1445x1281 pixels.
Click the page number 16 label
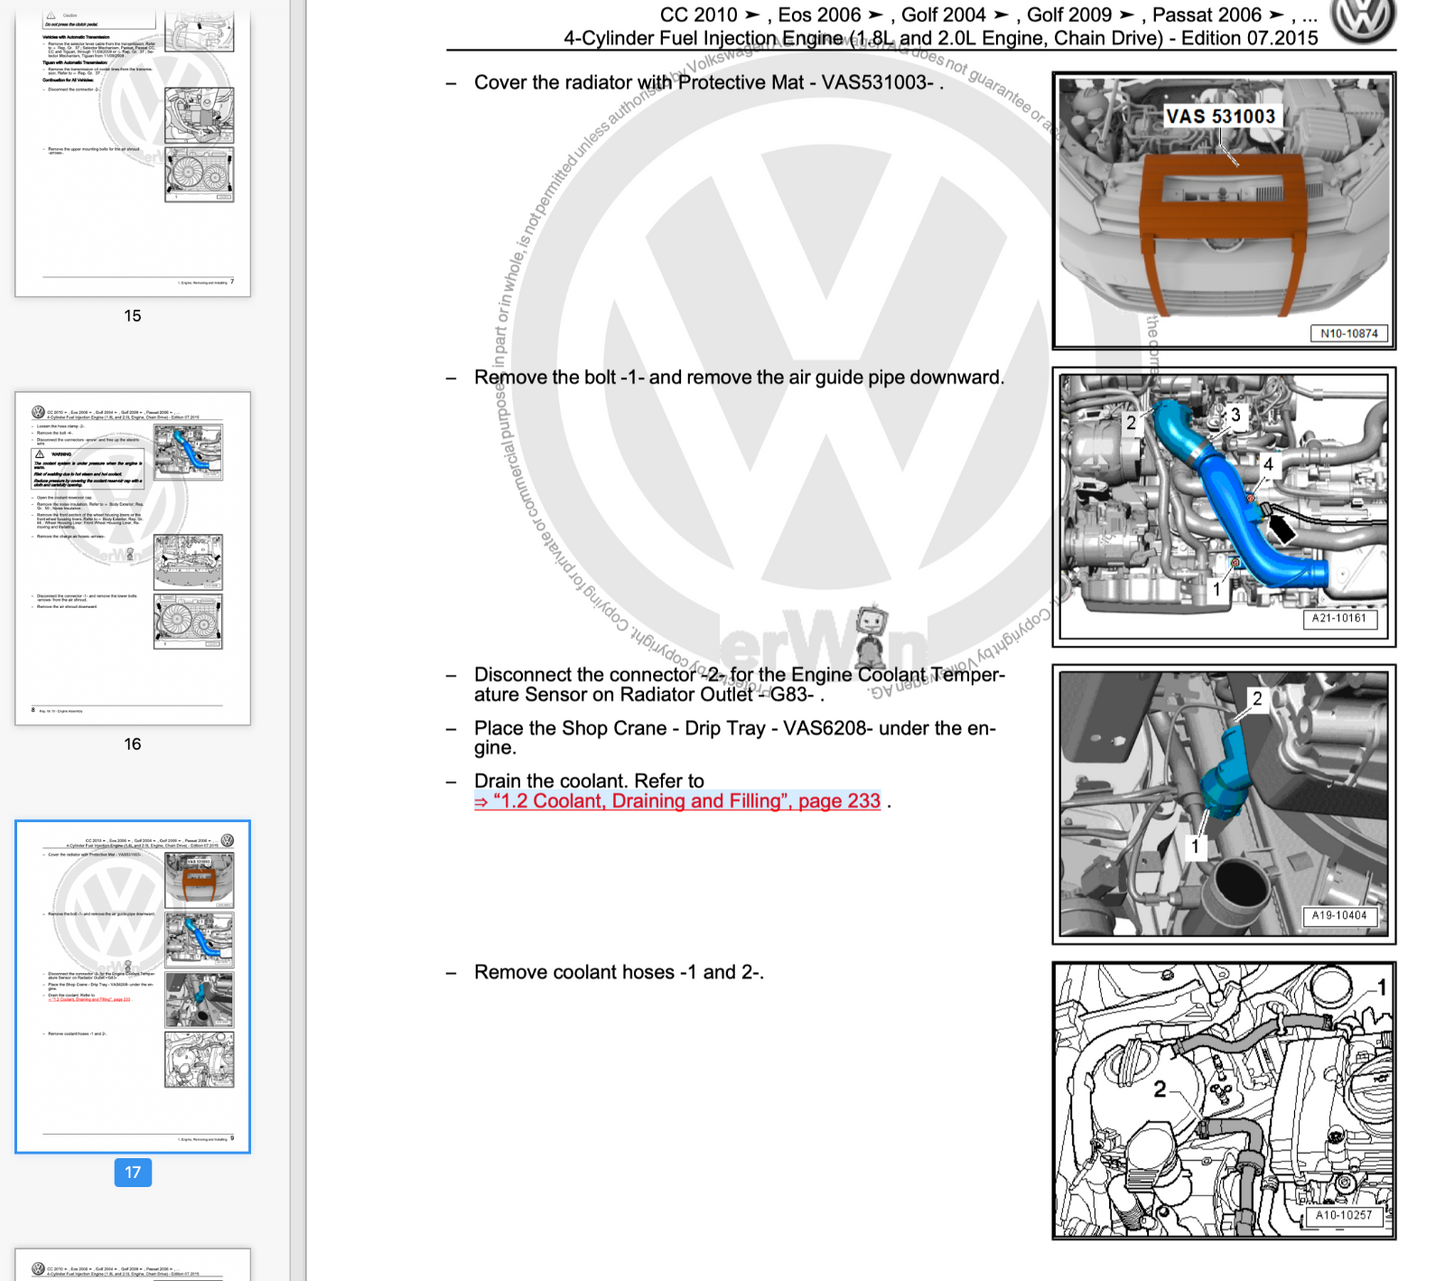coord(132,744)
